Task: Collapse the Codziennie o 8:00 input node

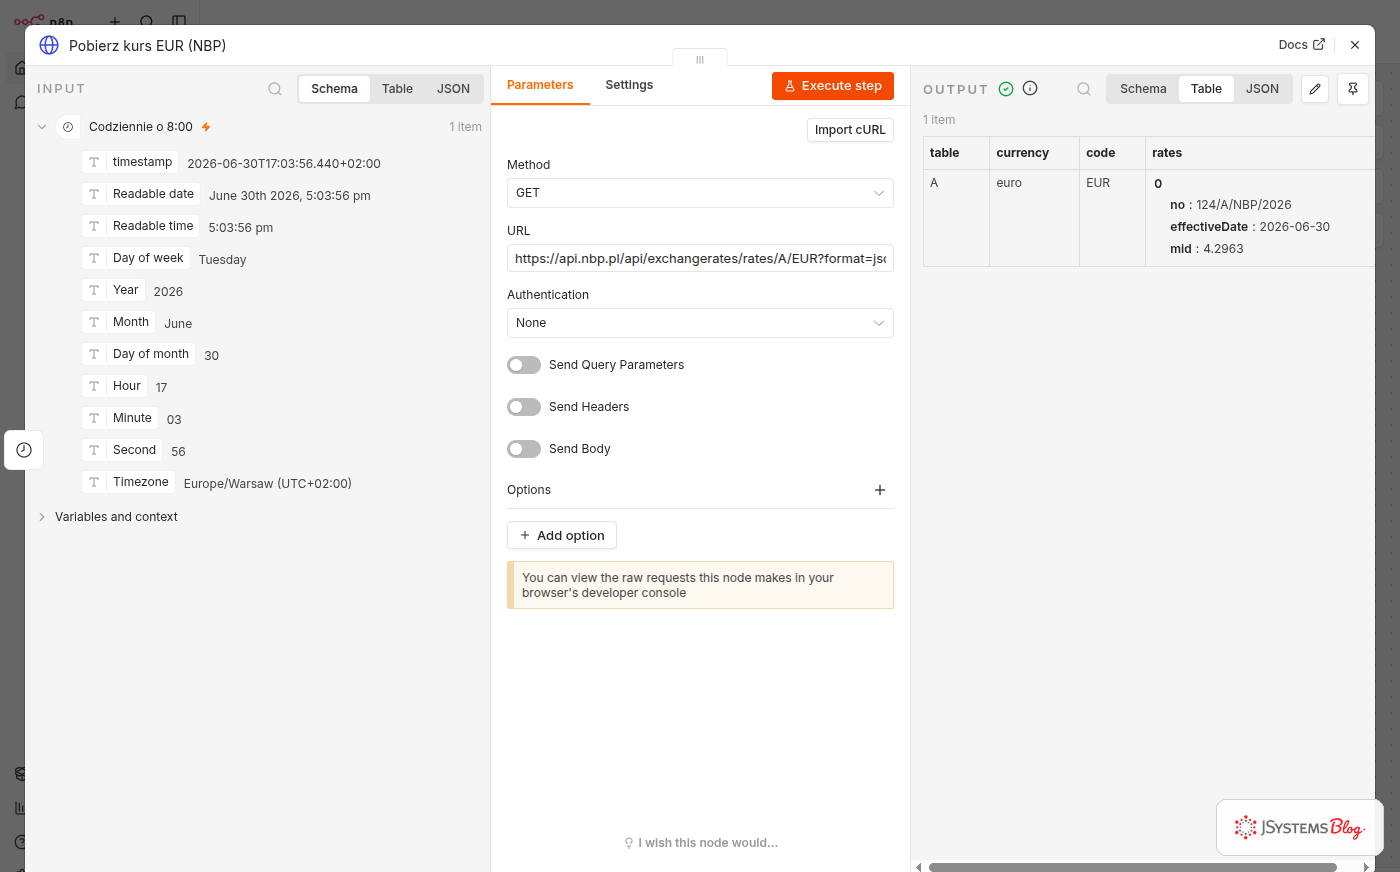Action: point(42,127)
